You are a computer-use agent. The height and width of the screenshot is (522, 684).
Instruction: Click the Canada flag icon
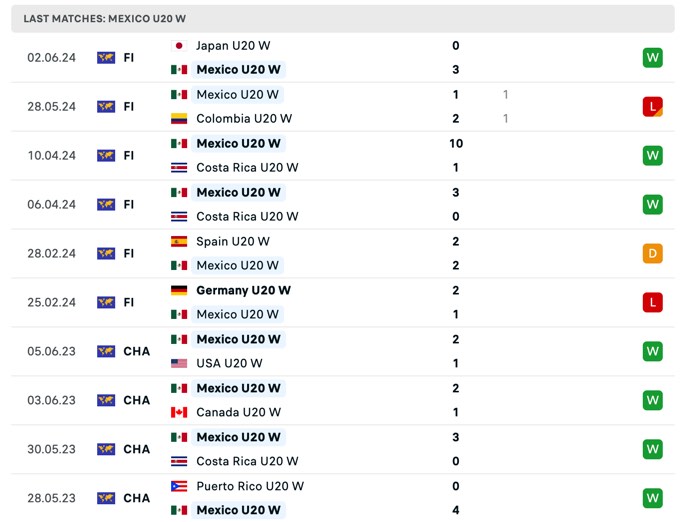pyautogui.click(x=179, y=412)
